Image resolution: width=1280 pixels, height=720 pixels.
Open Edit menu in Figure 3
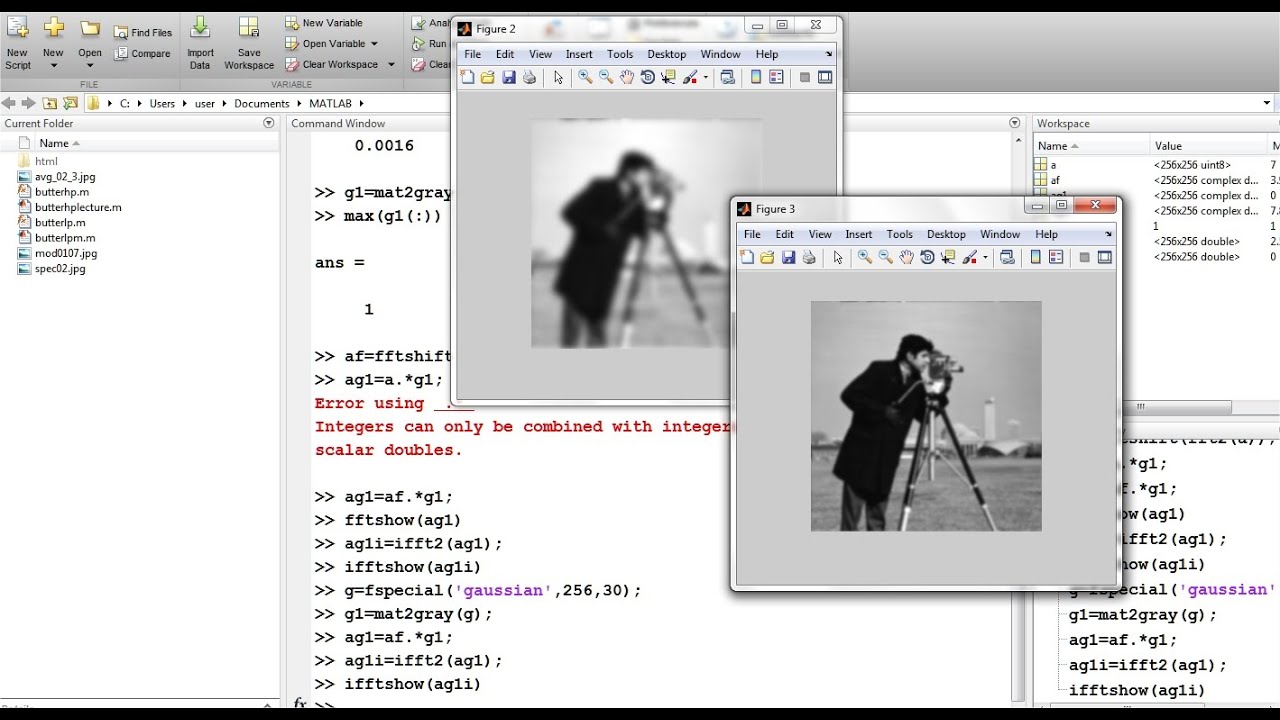click(784, 234)
